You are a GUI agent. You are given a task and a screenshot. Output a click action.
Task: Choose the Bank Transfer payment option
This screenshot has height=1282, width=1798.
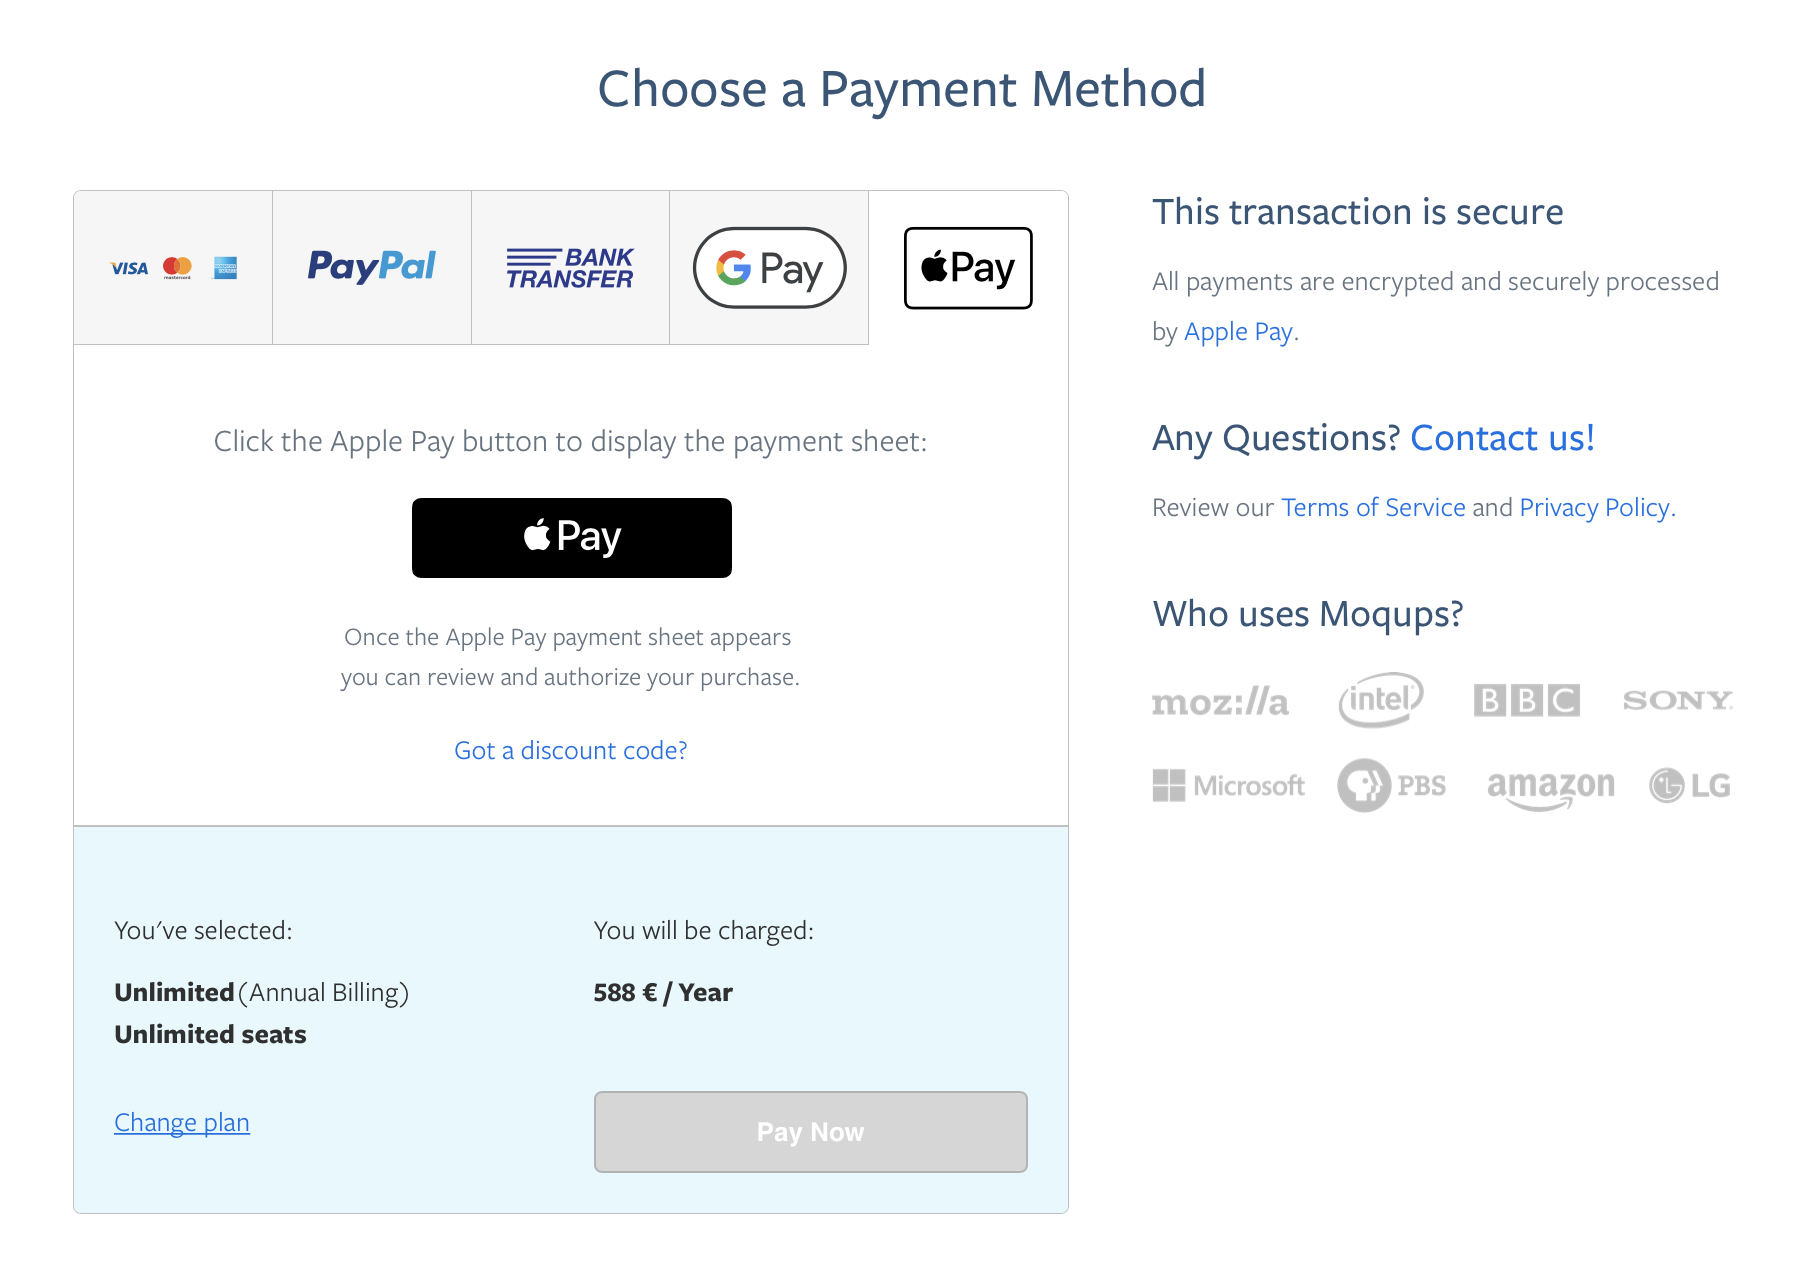pyautogui.click(x=569, y=268)
